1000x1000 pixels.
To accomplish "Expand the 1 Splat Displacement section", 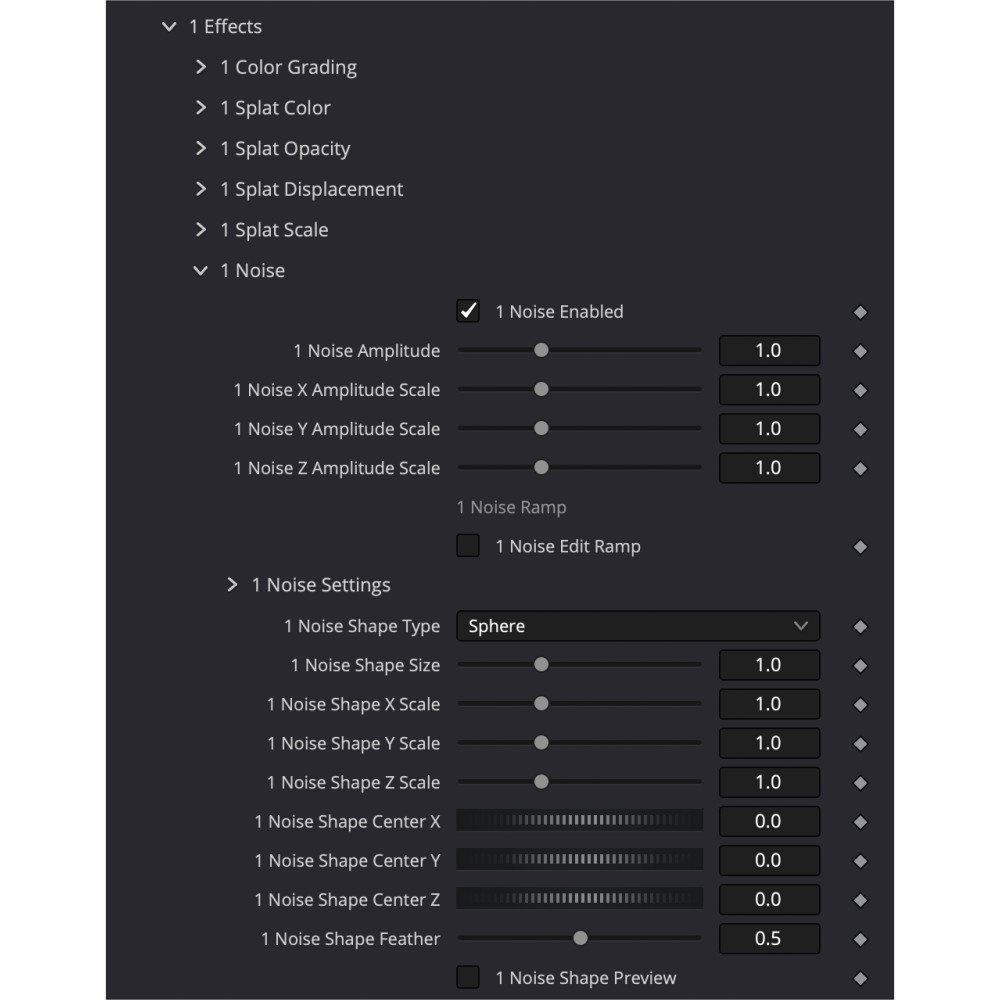I will pyautogui.click(x=200, y=189).
